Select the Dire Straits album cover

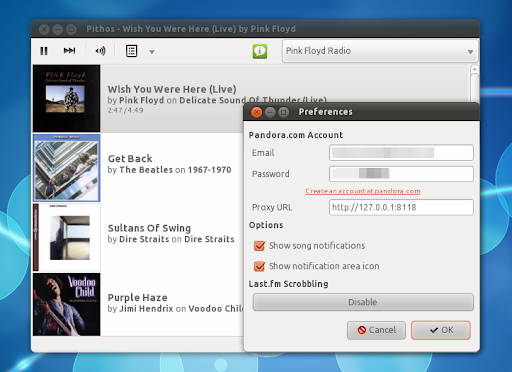click(66, 237)
